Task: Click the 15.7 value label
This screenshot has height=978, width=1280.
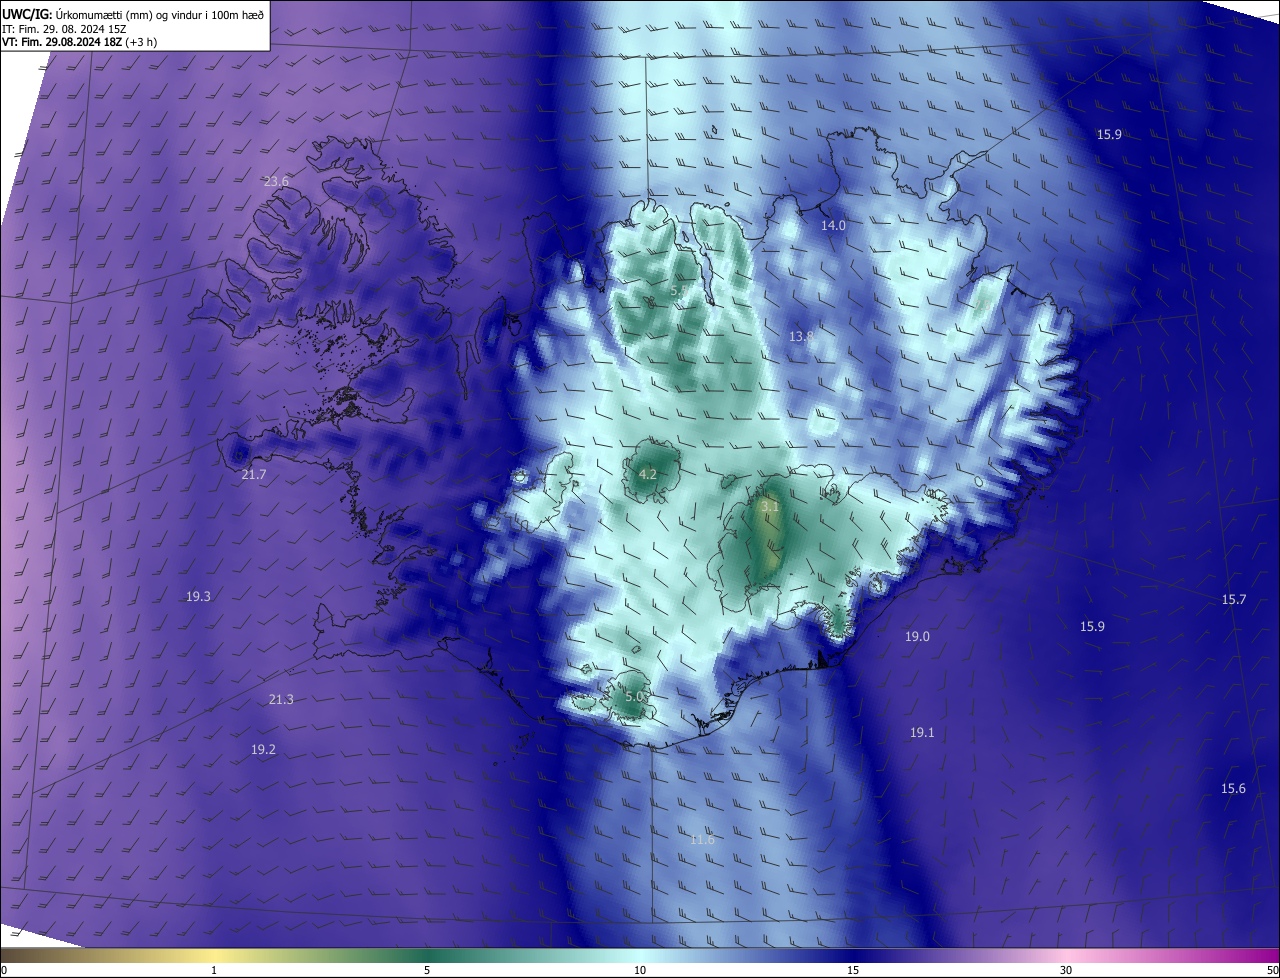Action: [x=1234, y=599]
